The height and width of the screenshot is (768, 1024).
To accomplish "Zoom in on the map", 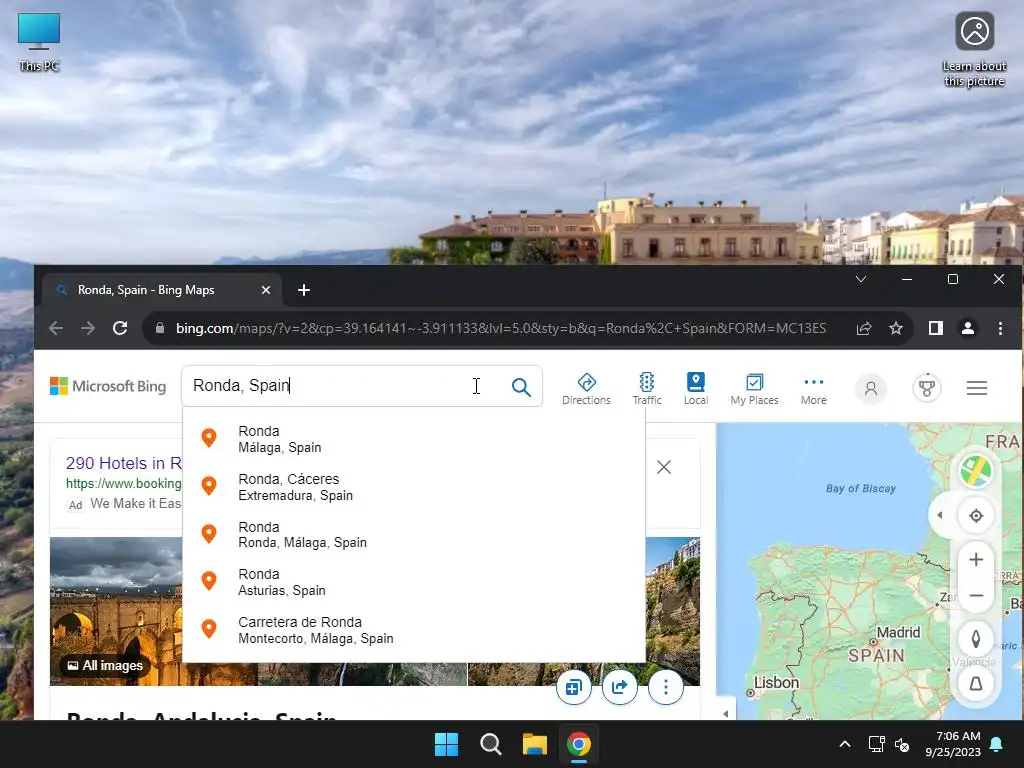I will [976, 560].
